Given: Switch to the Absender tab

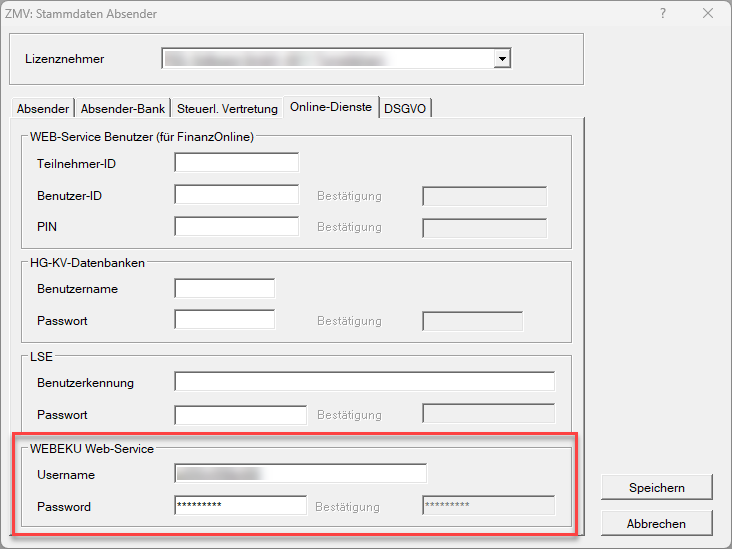Looking at the screenshot, I should click(43, 108).
